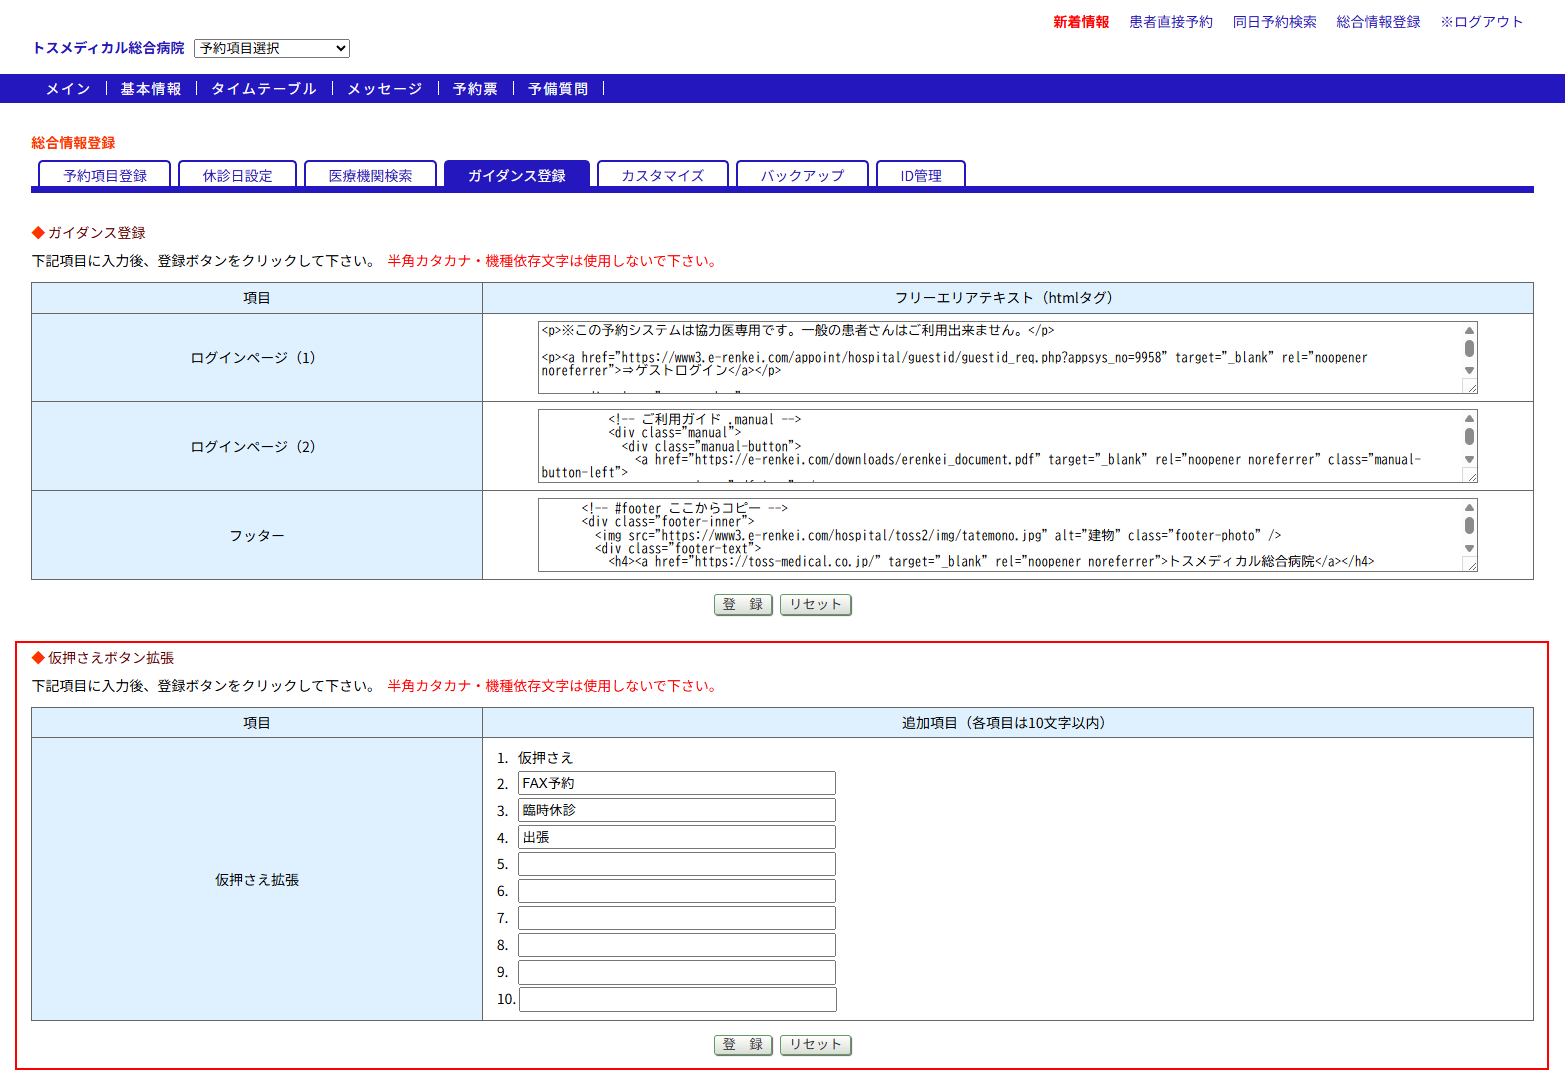Click field 3 containing 臨時休診

point(677,810)
